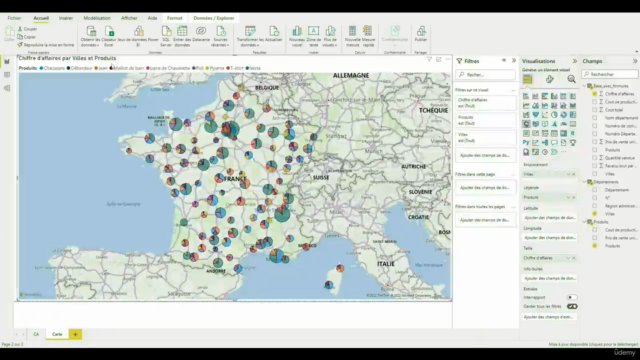This screenshot has height=360, width=640.
Task: Open the Format ribbon tab
Action: tap(175, 18)
